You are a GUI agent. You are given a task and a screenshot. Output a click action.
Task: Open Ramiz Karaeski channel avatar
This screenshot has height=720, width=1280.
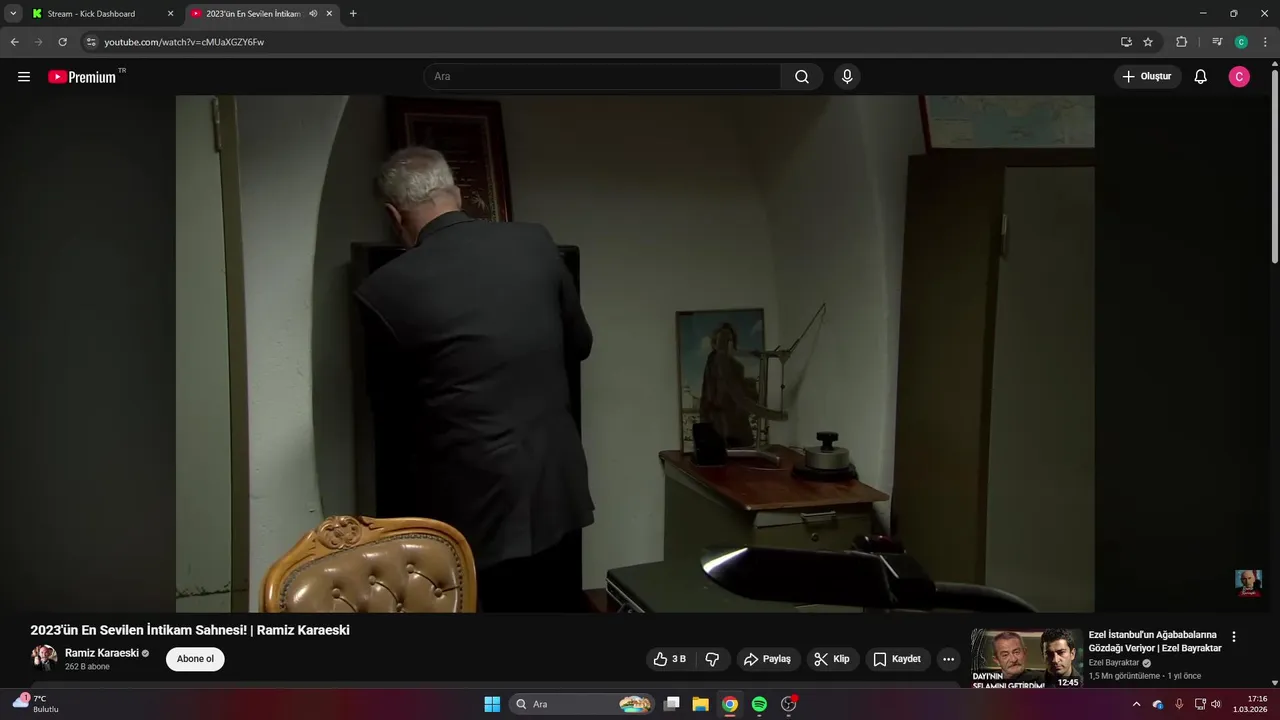coord(44,657)
